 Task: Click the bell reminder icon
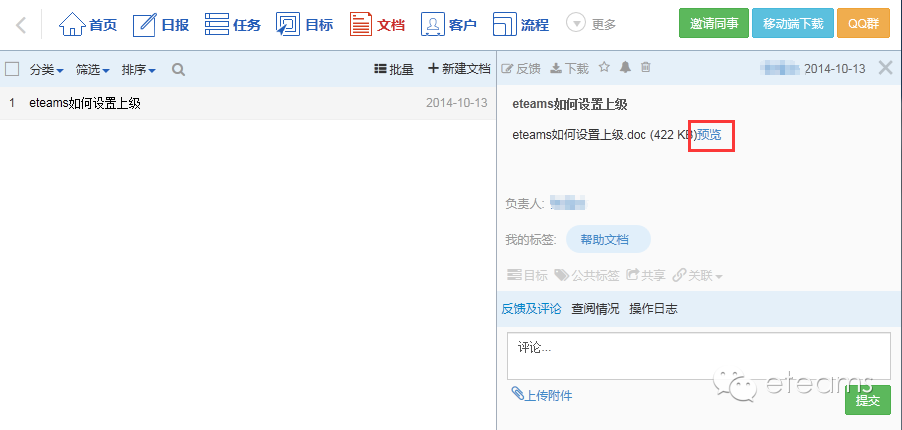(625, 67)
